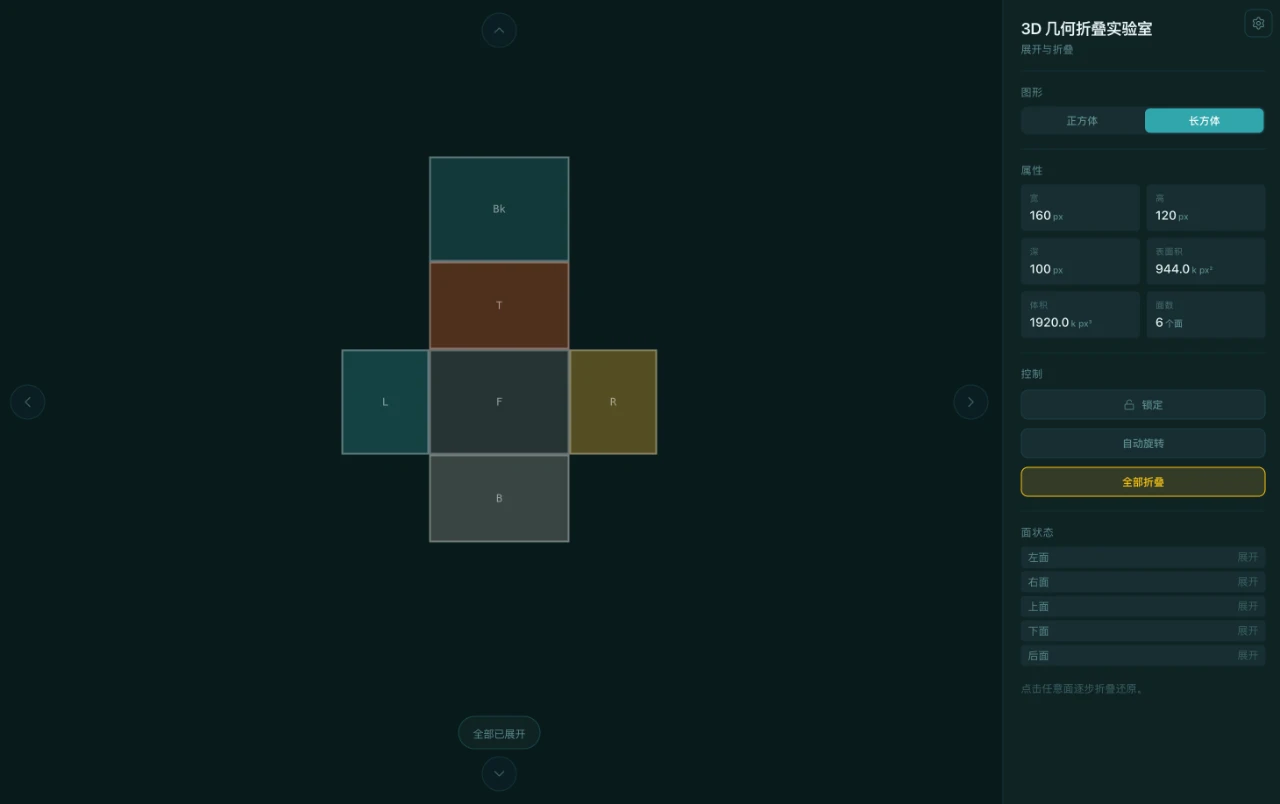Viewport: 1280px width, 804px height.
Task: Toggle fold state of 下面 row
Action: 1143,631
